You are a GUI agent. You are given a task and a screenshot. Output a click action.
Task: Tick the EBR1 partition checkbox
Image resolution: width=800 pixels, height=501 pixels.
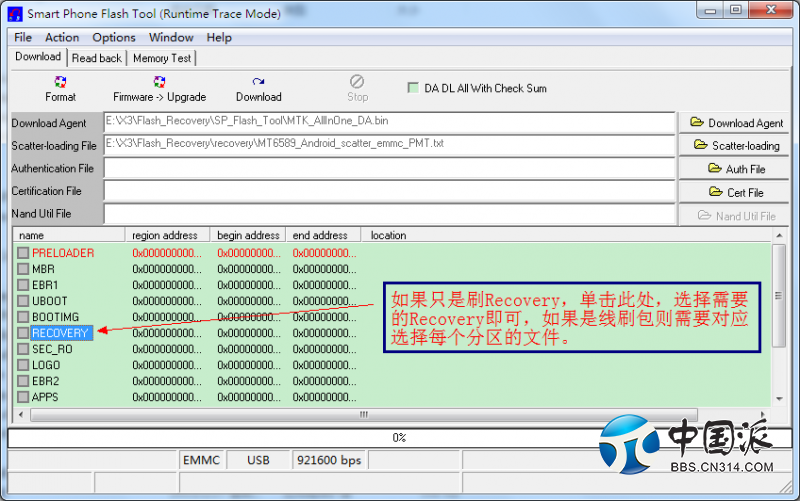point(23,285)
